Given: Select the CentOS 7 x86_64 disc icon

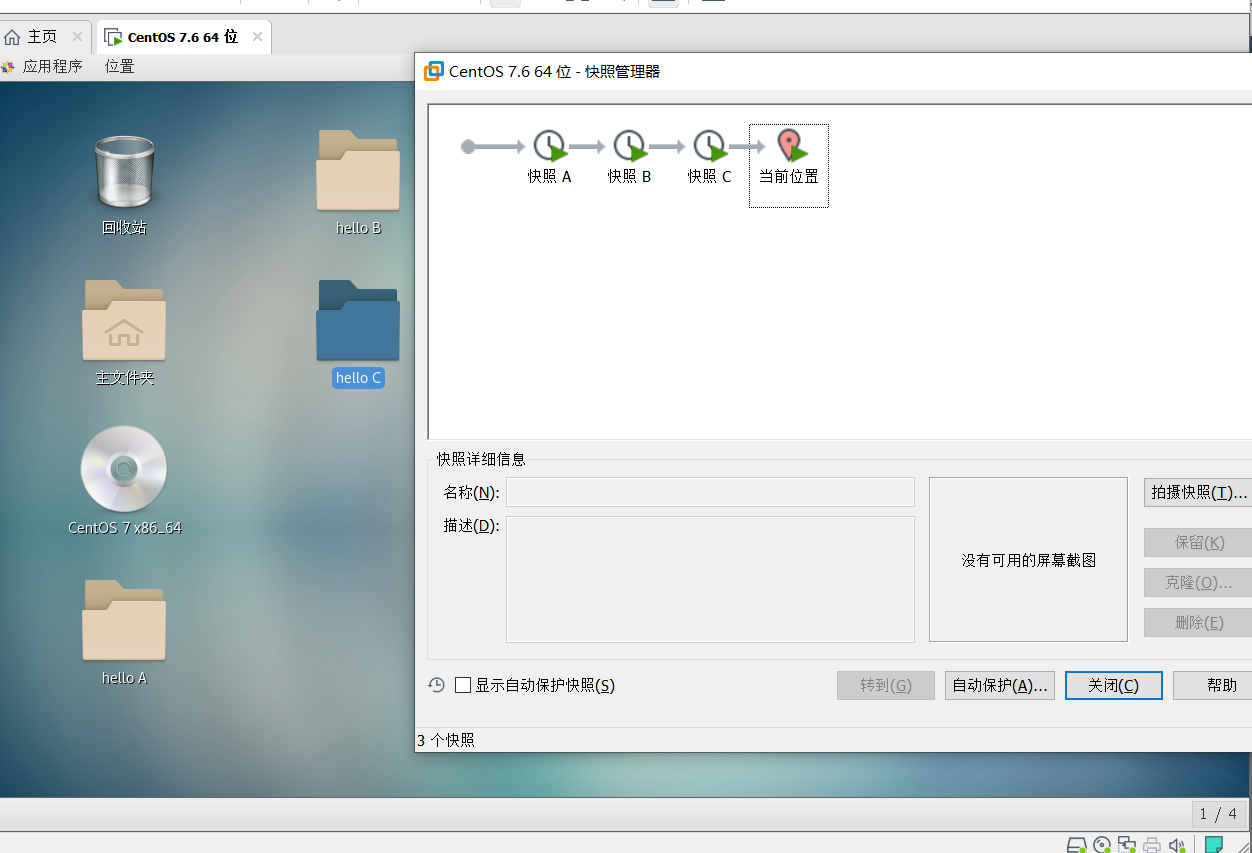Looking at the screenshot, I should click(x=124, y=469).
